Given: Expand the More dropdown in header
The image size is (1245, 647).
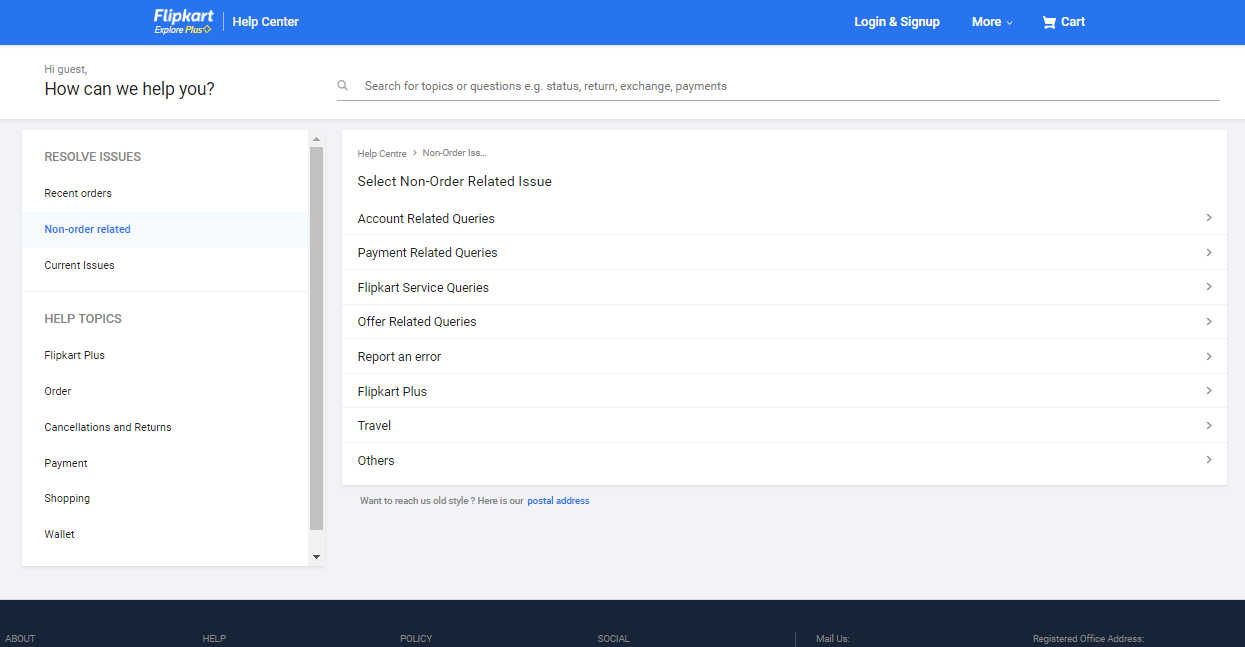Looking at the screenshot, I should tap(992, 22).
